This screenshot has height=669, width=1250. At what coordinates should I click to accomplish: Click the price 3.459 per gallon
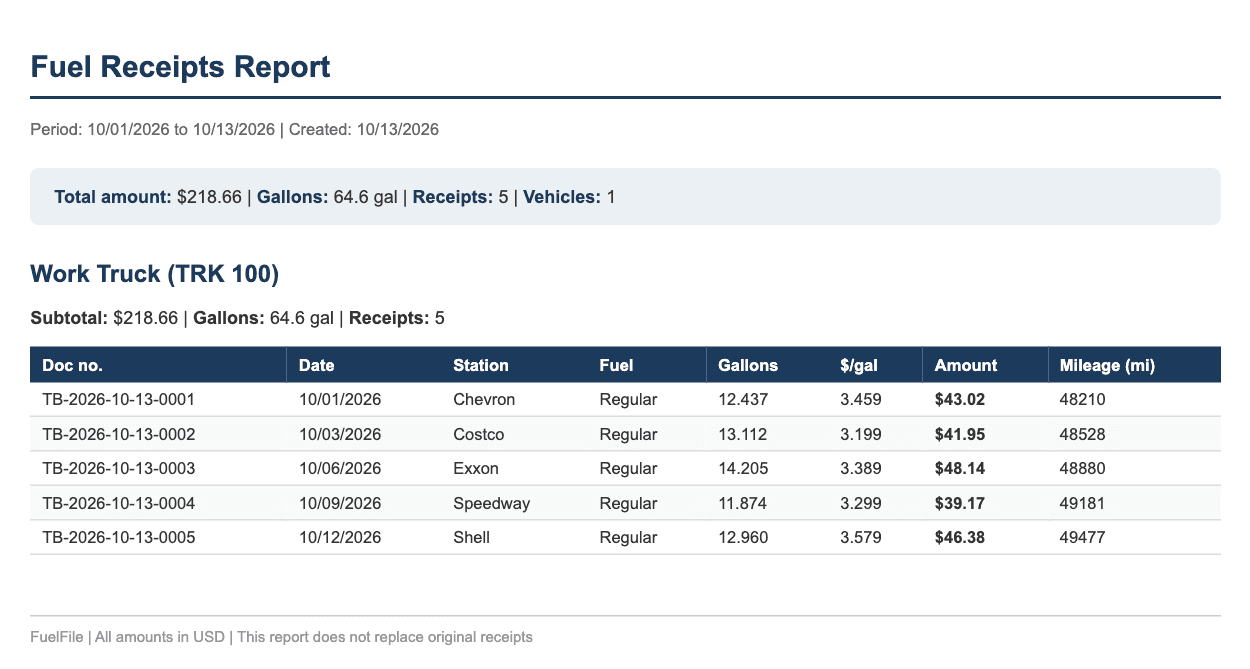click(x=861, y=399)
